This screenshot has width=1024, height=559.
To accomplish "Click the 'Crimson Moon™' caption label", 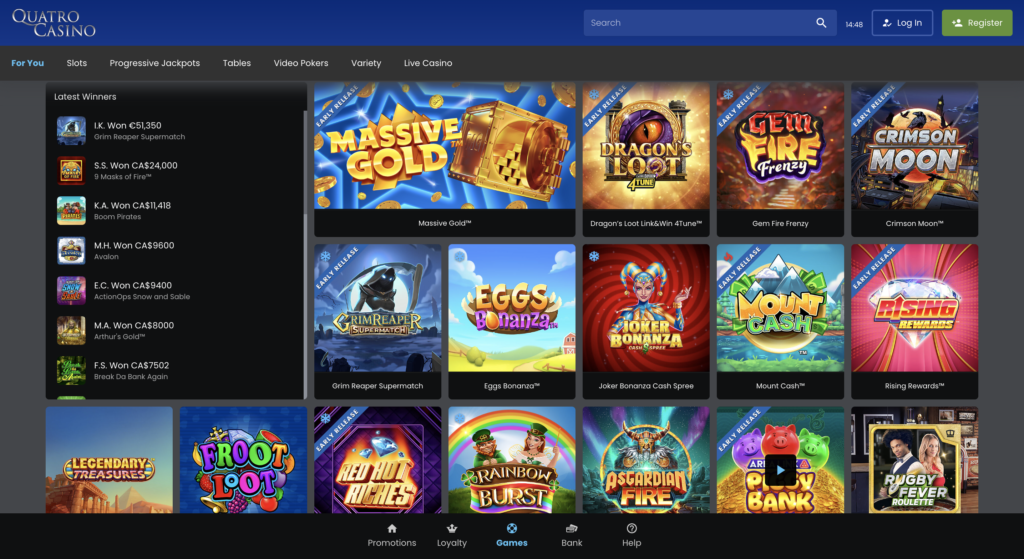I will (x=914, y=223).
